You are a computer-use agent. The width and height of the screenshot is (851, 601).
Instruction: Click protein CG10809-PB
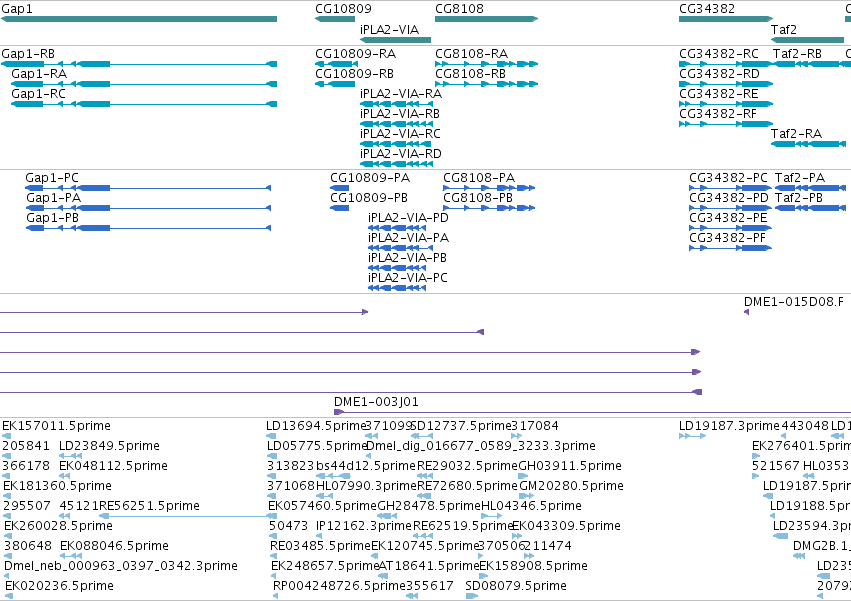pyautogui.click(x=340, y=208)
